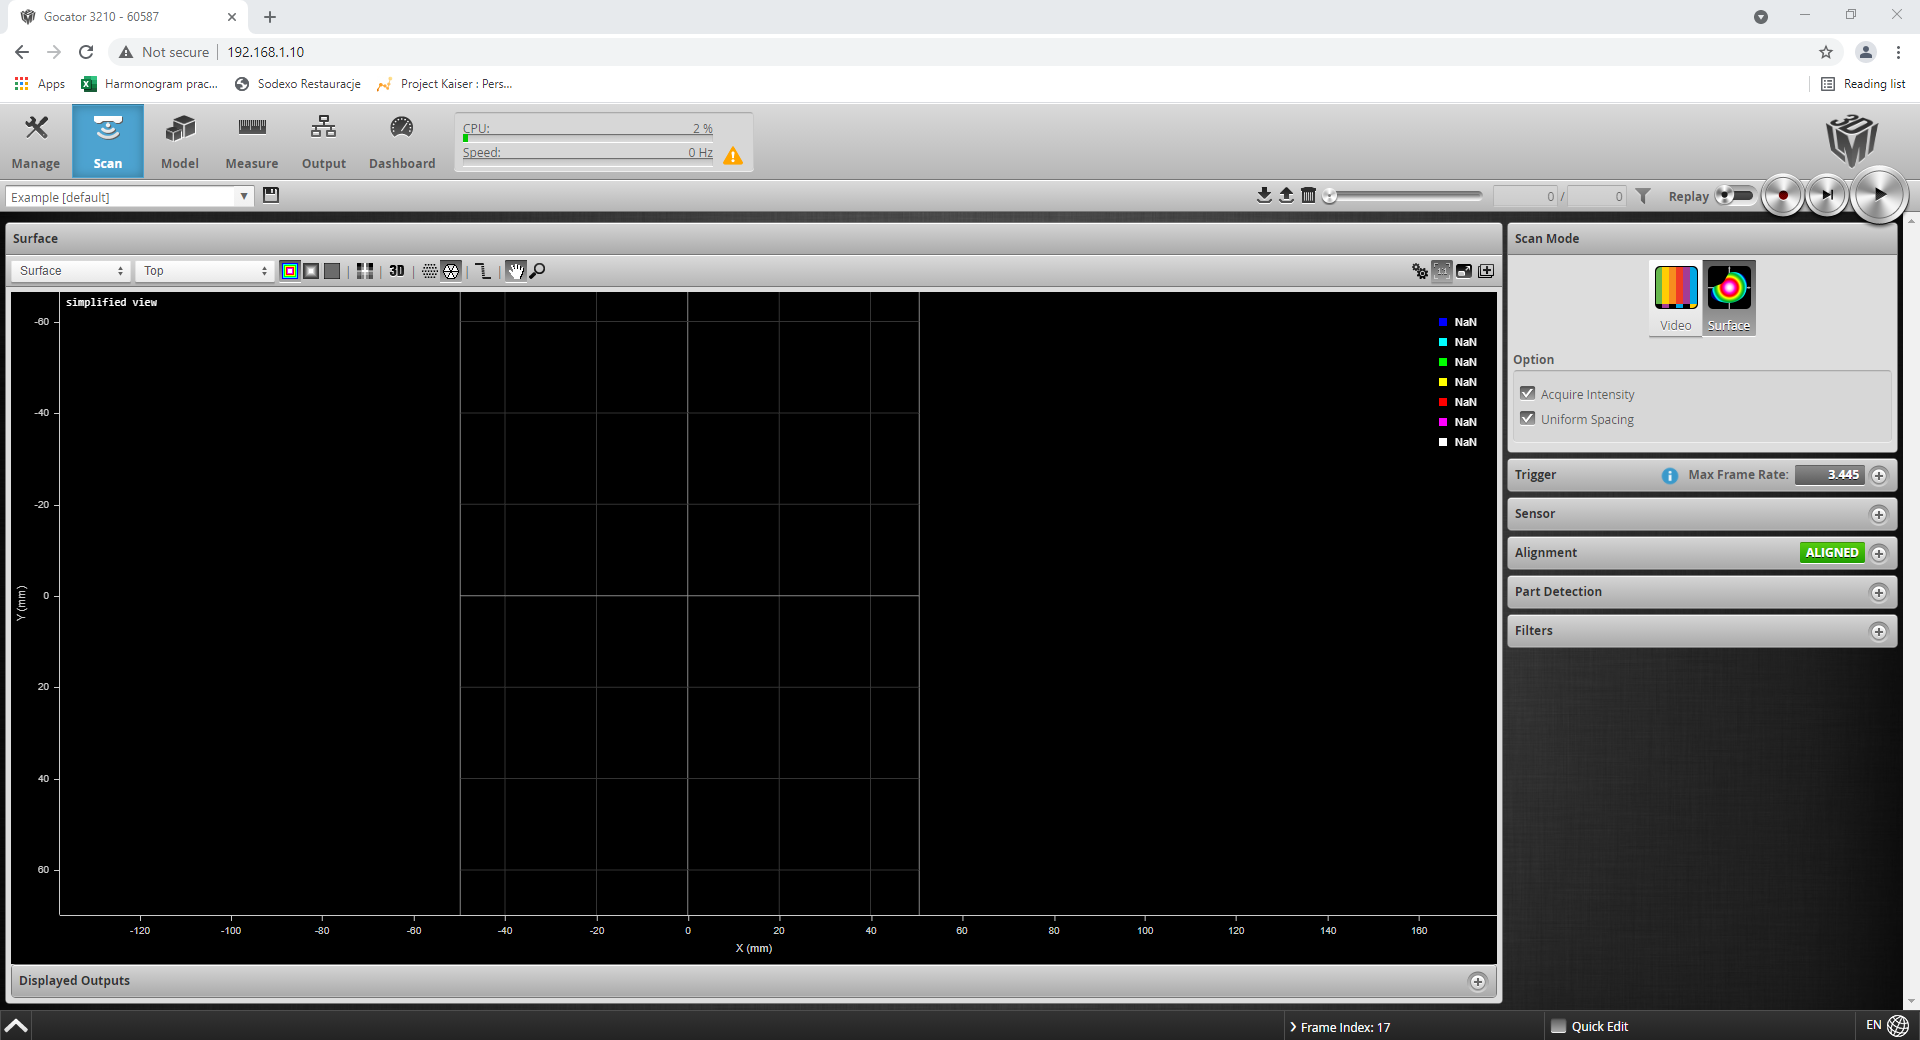
Task: Uncheck Acquire Intensity option
Action: click(1527, 394)
